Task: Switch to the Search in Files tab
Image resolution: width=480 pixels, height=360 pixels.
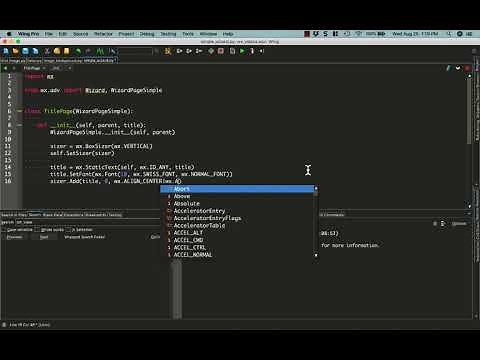Action: tap(14, 215)
